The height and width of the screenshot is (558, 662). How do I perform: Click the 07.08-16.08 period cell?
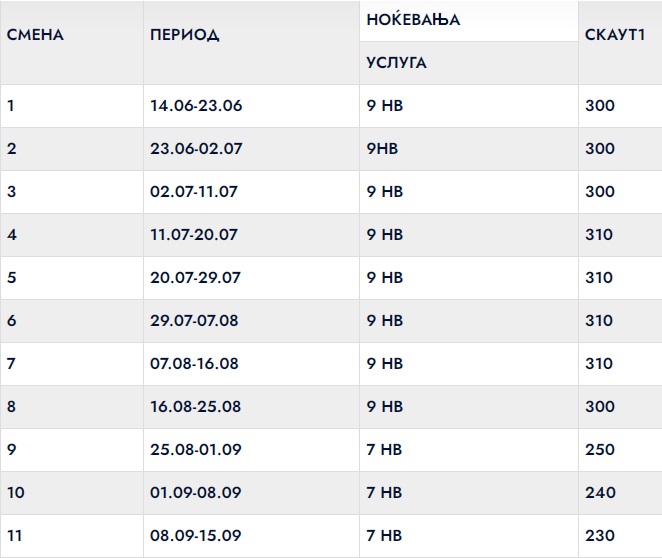(x=195, y=364)
